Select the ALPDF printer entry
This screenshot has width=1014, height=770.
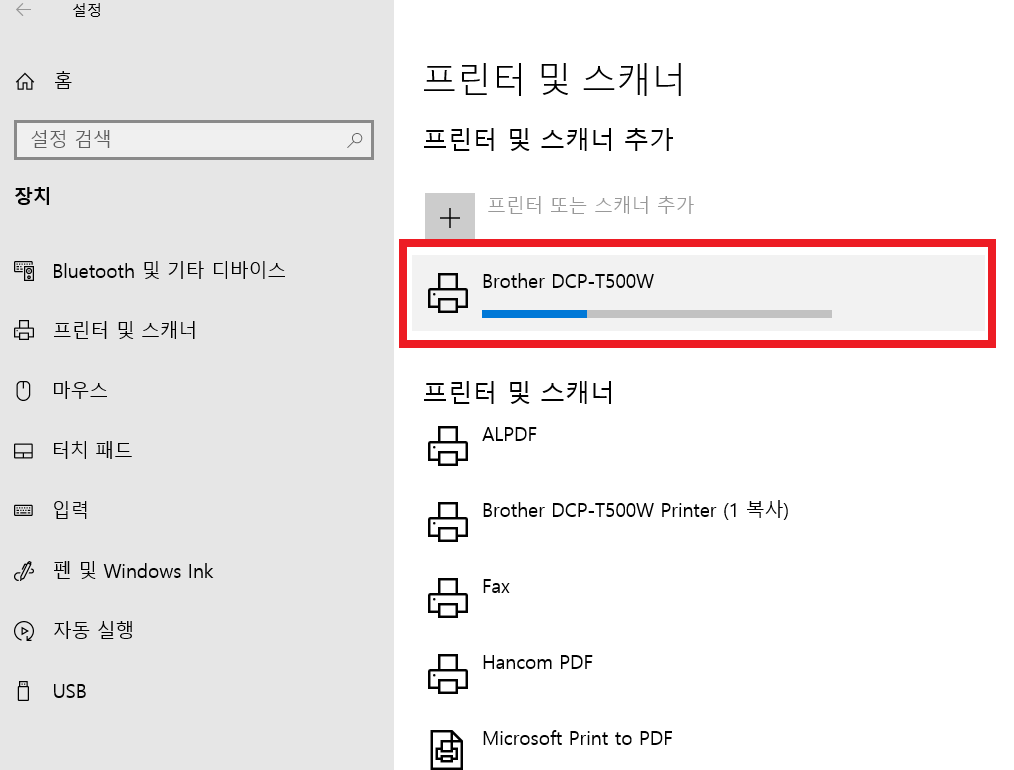tap(510, 434)
